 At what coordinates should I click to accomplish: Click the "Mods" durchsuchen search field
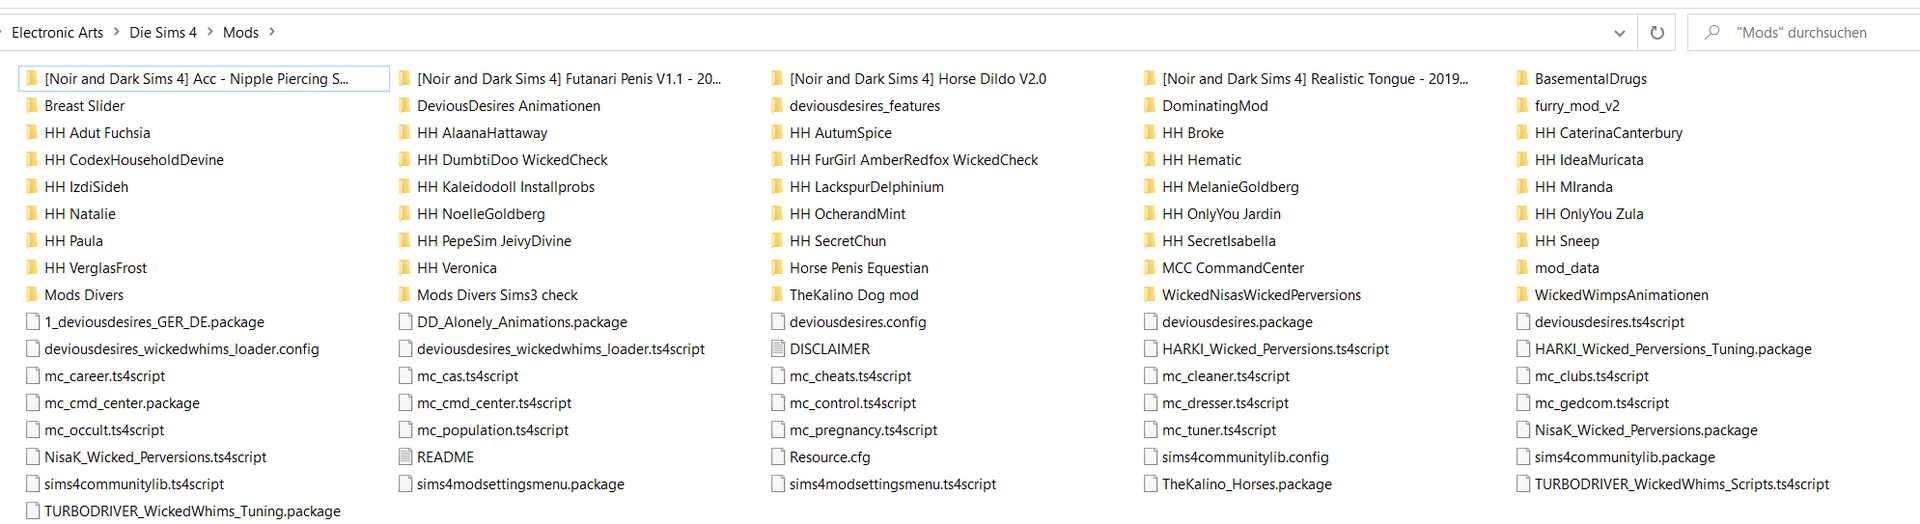click(x=1803, y=33)
